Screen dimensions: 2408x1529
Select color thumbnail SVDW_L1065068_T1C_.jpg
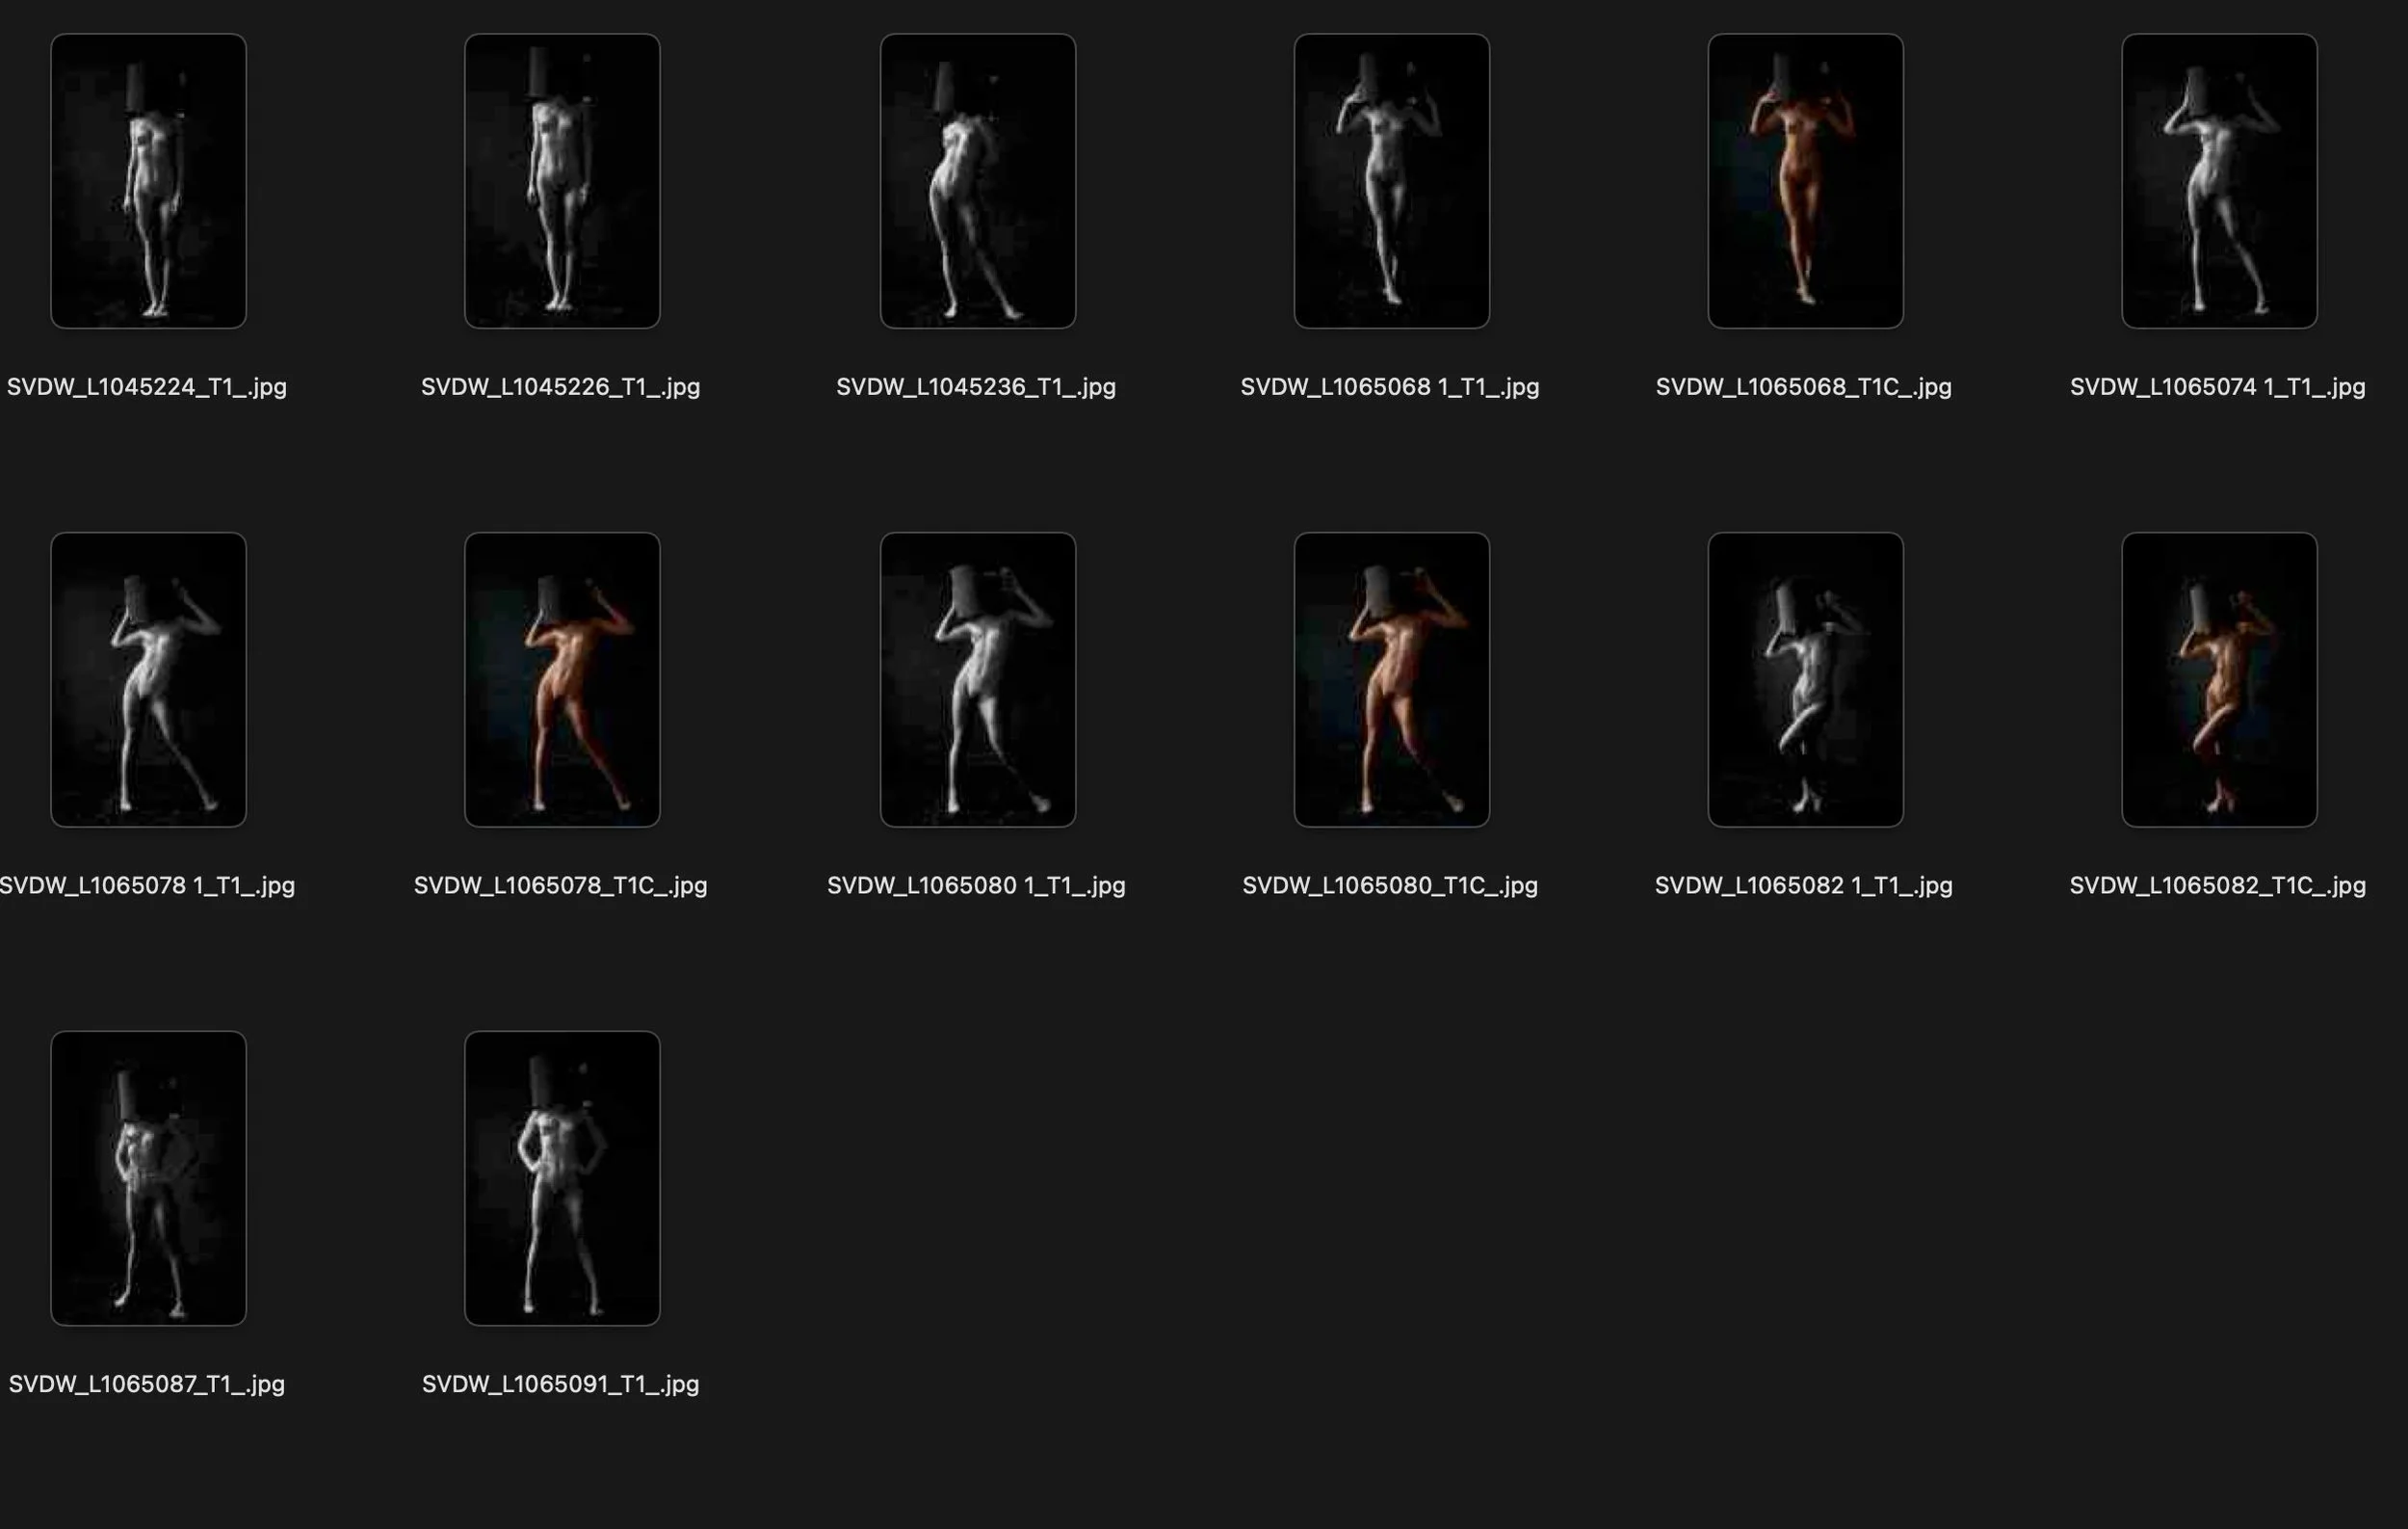[1805, 181]
